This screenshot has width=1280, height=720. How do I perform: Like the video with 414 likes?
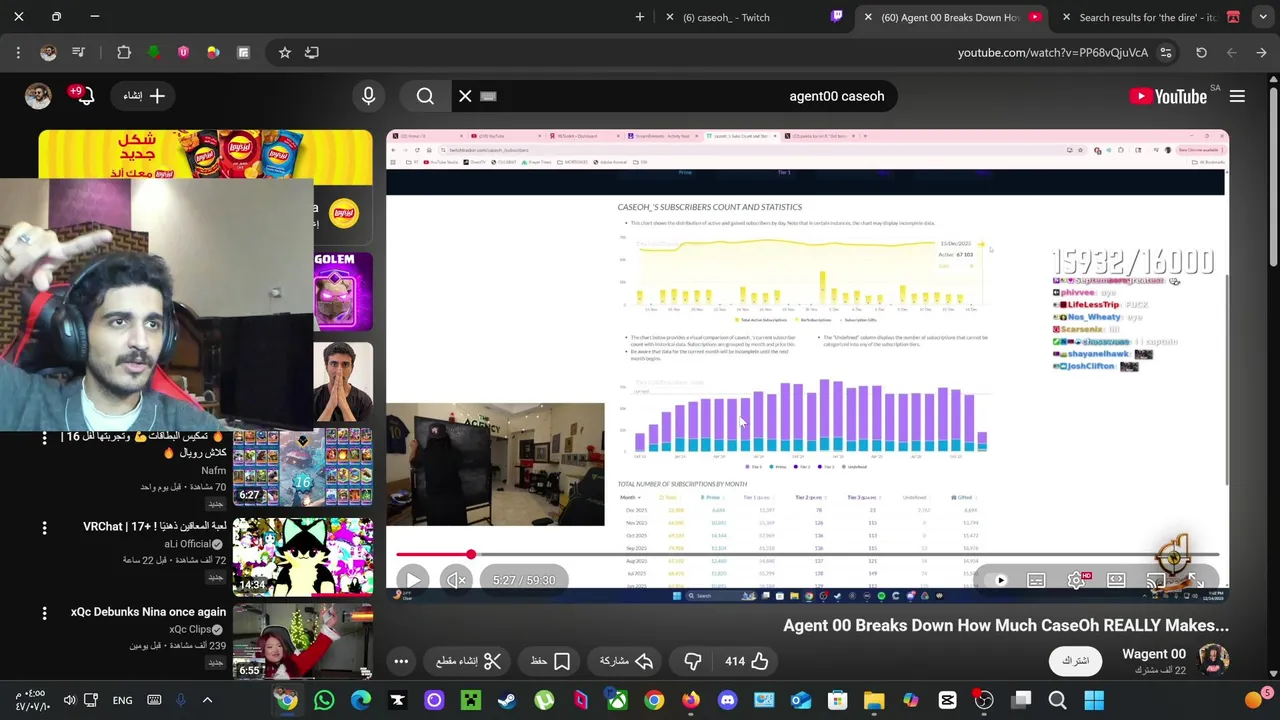(747, 661)
